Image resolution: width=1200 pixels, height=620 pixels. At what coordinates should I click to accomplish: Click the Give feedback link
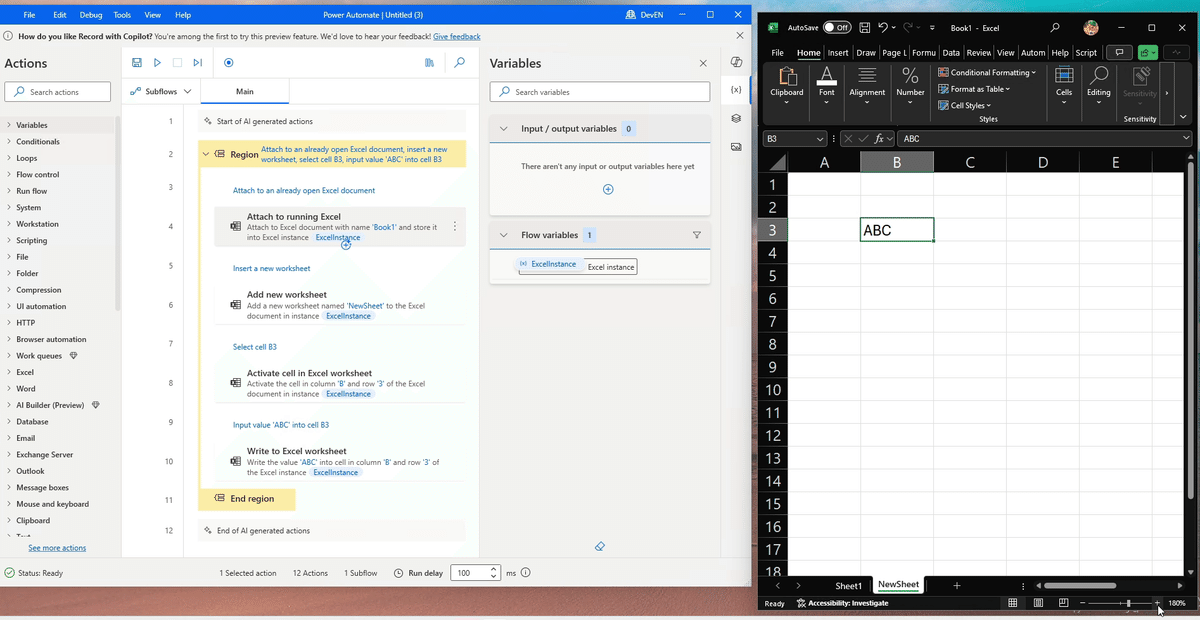[x=457, y=36]
